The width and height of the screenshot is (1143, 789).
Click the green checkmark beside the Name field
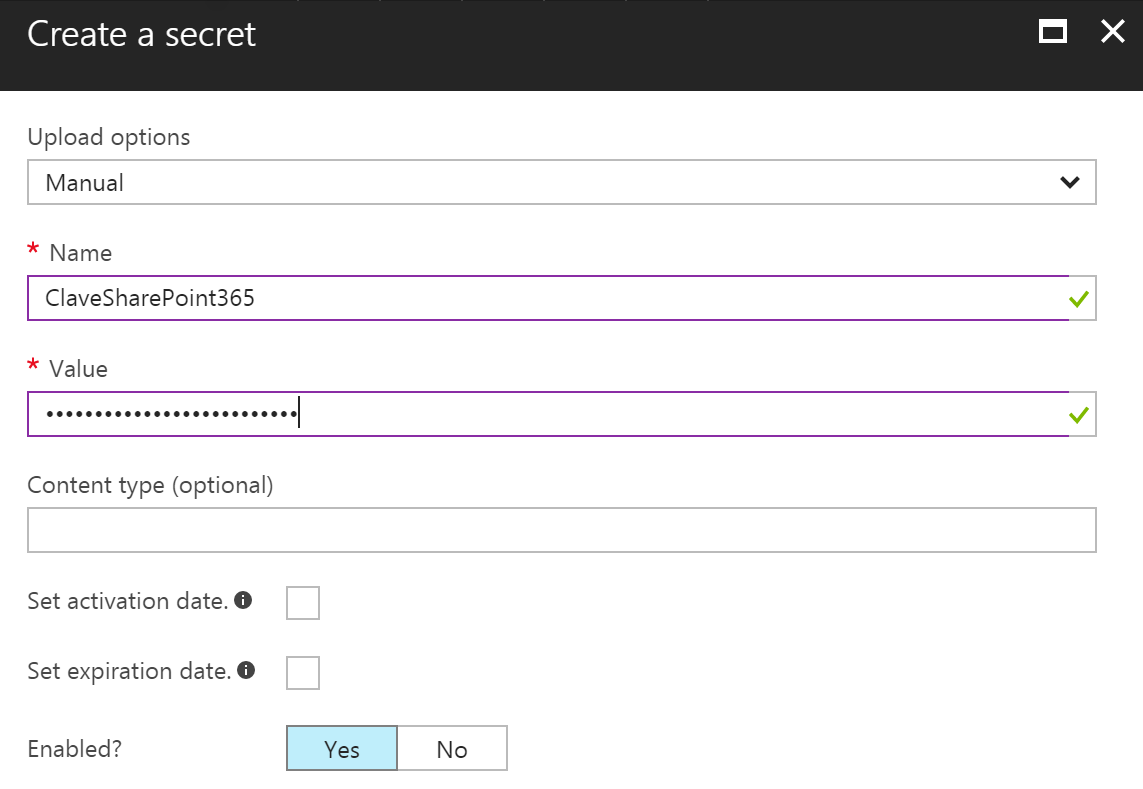click(x=1078, y=298)
